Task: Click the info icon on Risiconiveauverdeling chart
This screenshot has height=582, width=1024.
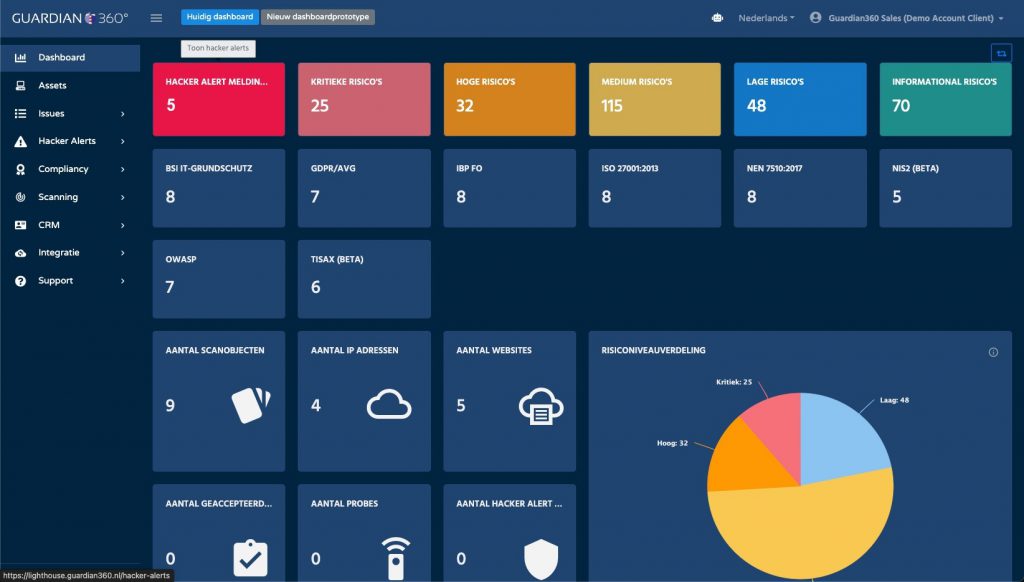Action: (993, 352)
